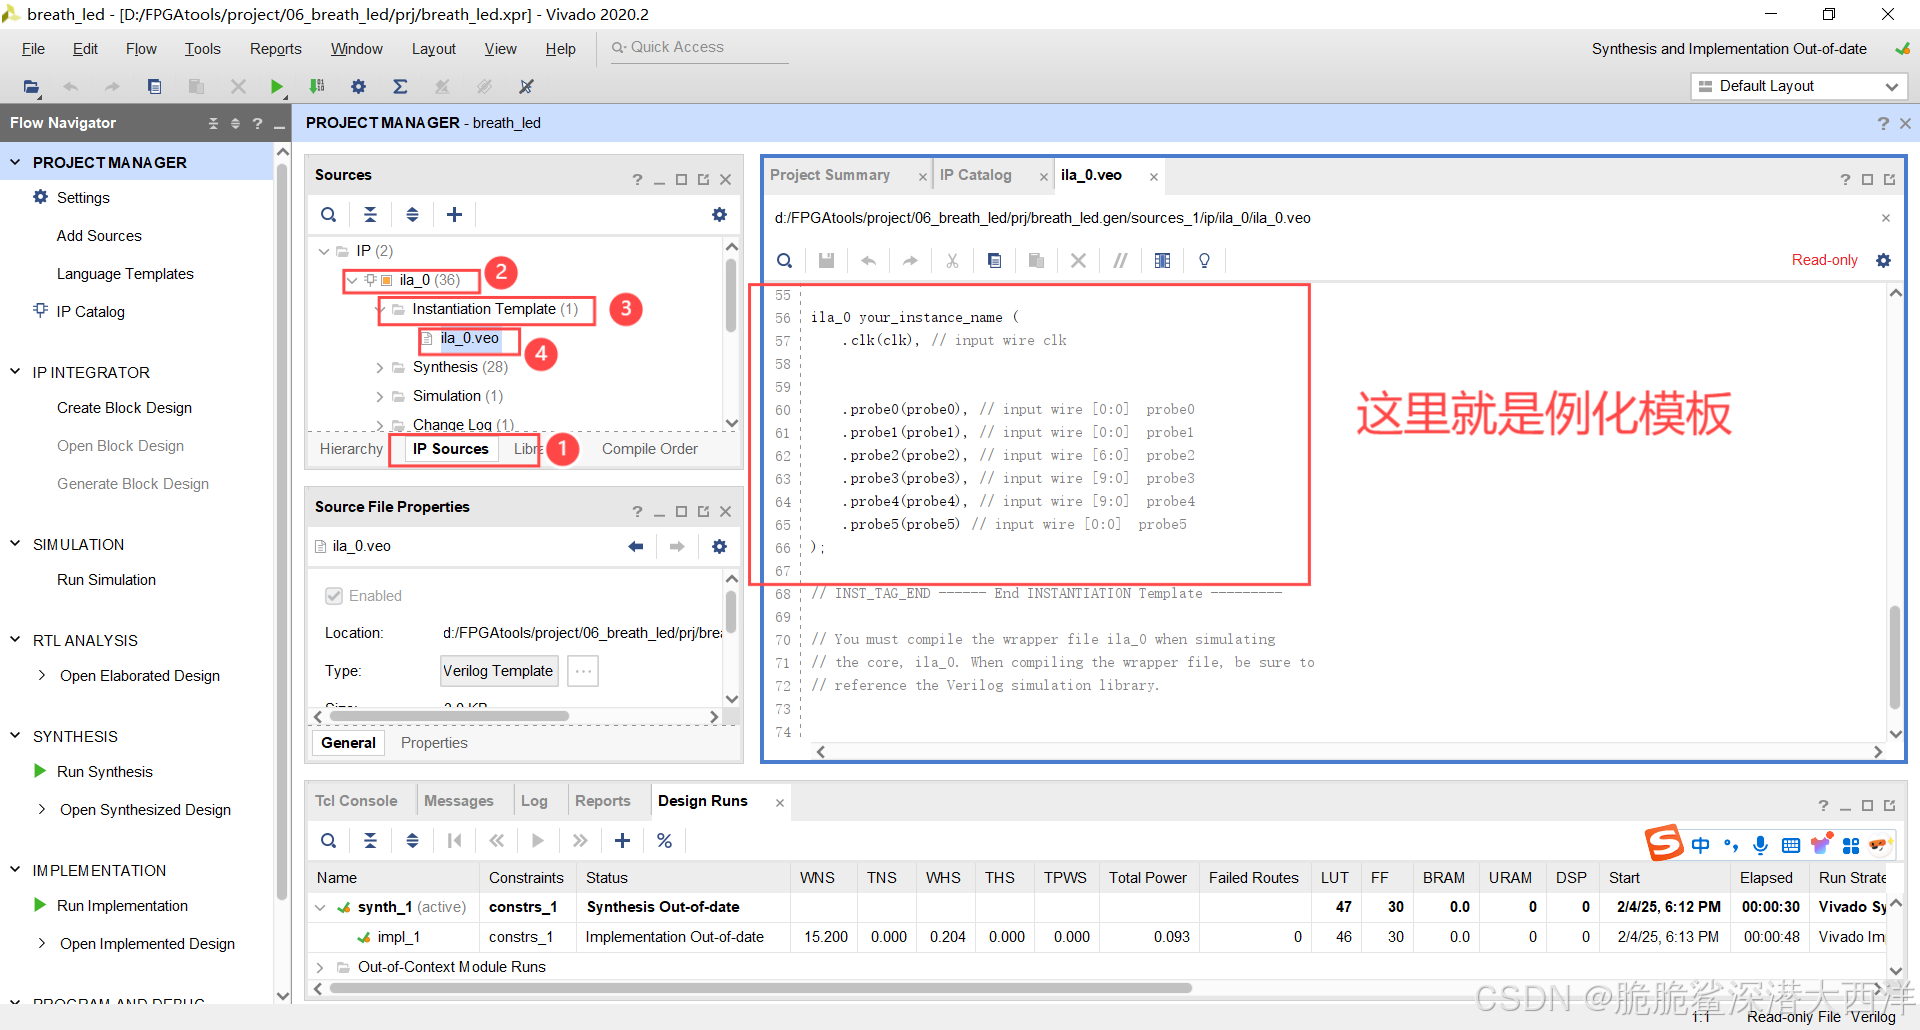This screenshot has height=1030, width=1920.
Task: Open Settings gear in main toolbar
Action: pyautogui.click(x=358, y=87)
